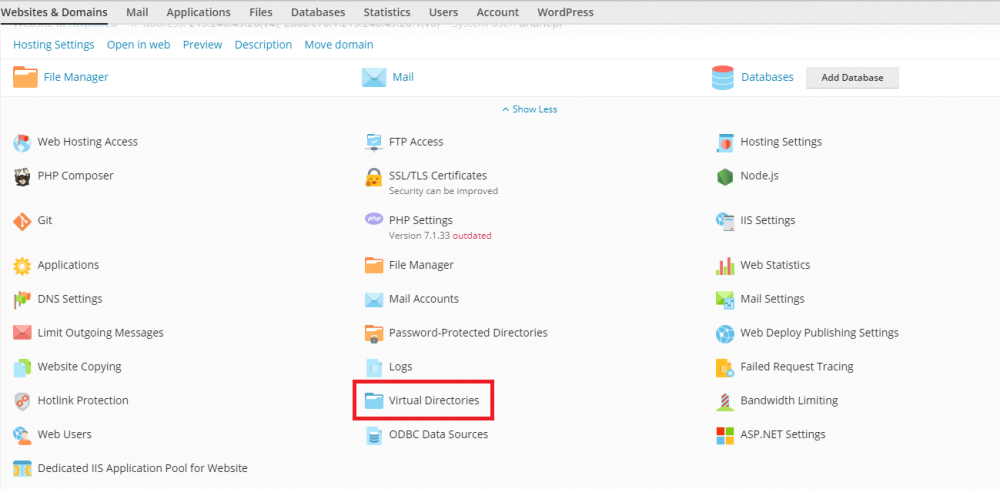The width and height of the screenshot is (1000, 489).
Task: Click the Web Statistics chart icon
Action: (725, 265)
